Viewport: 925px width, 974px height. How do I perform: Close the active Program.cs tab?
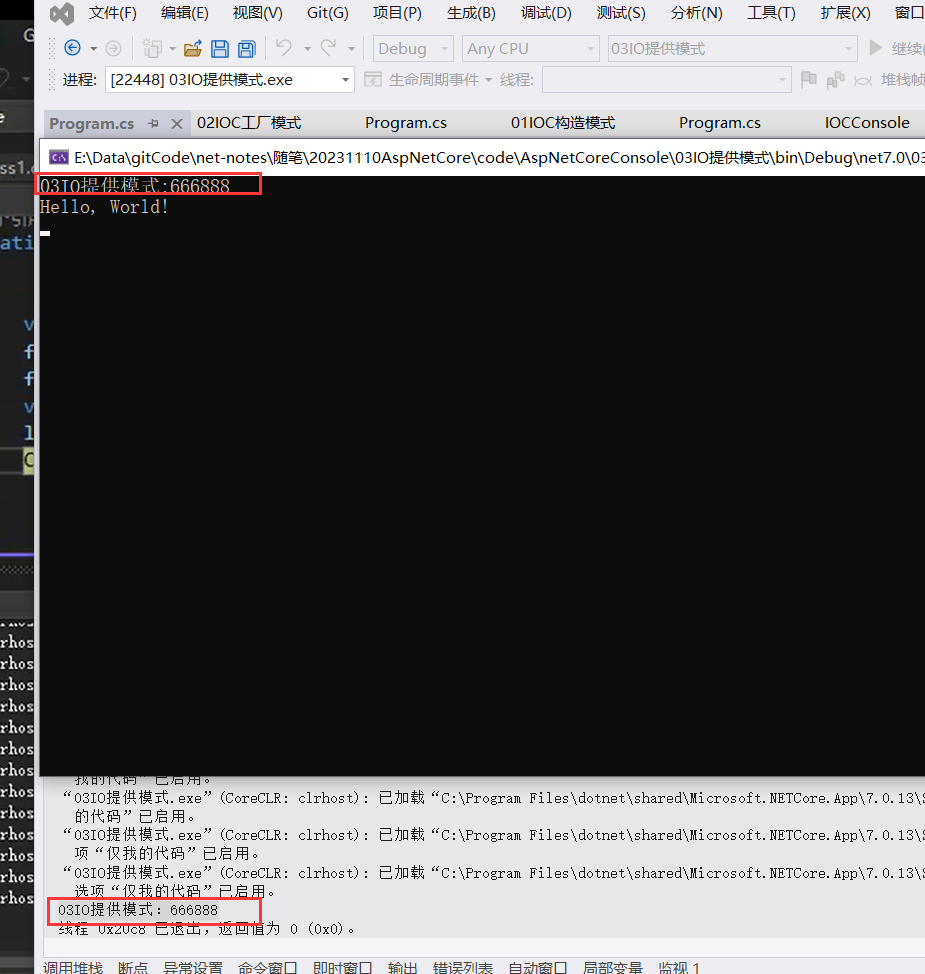177,124
